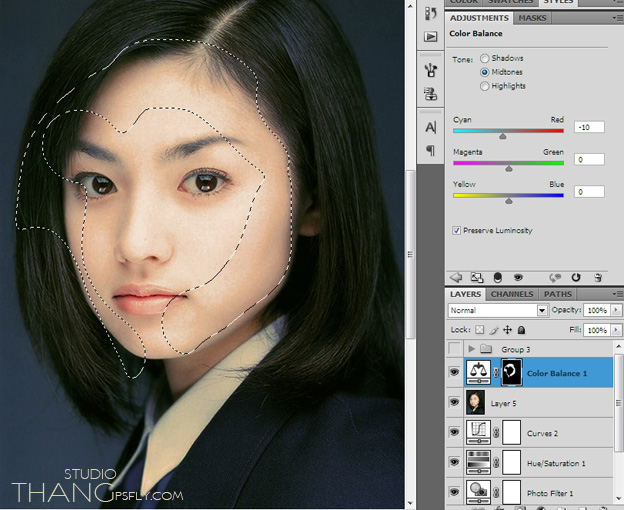The image size is (624, 510).
Task: Select Highlights tone radio button
Action: pyautogui.click(x=484, y=86)
